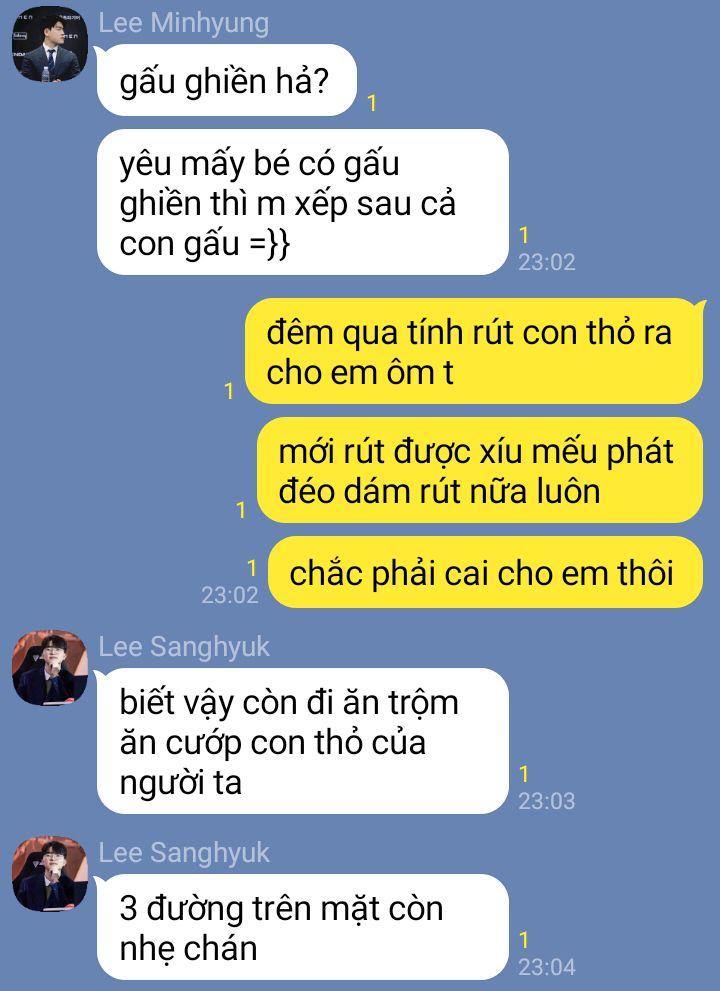The width and height of the screenshot is (720, 991).
Task: Tap the second Lee Sanghyuk avatar
Action: (x=50, y=874)
